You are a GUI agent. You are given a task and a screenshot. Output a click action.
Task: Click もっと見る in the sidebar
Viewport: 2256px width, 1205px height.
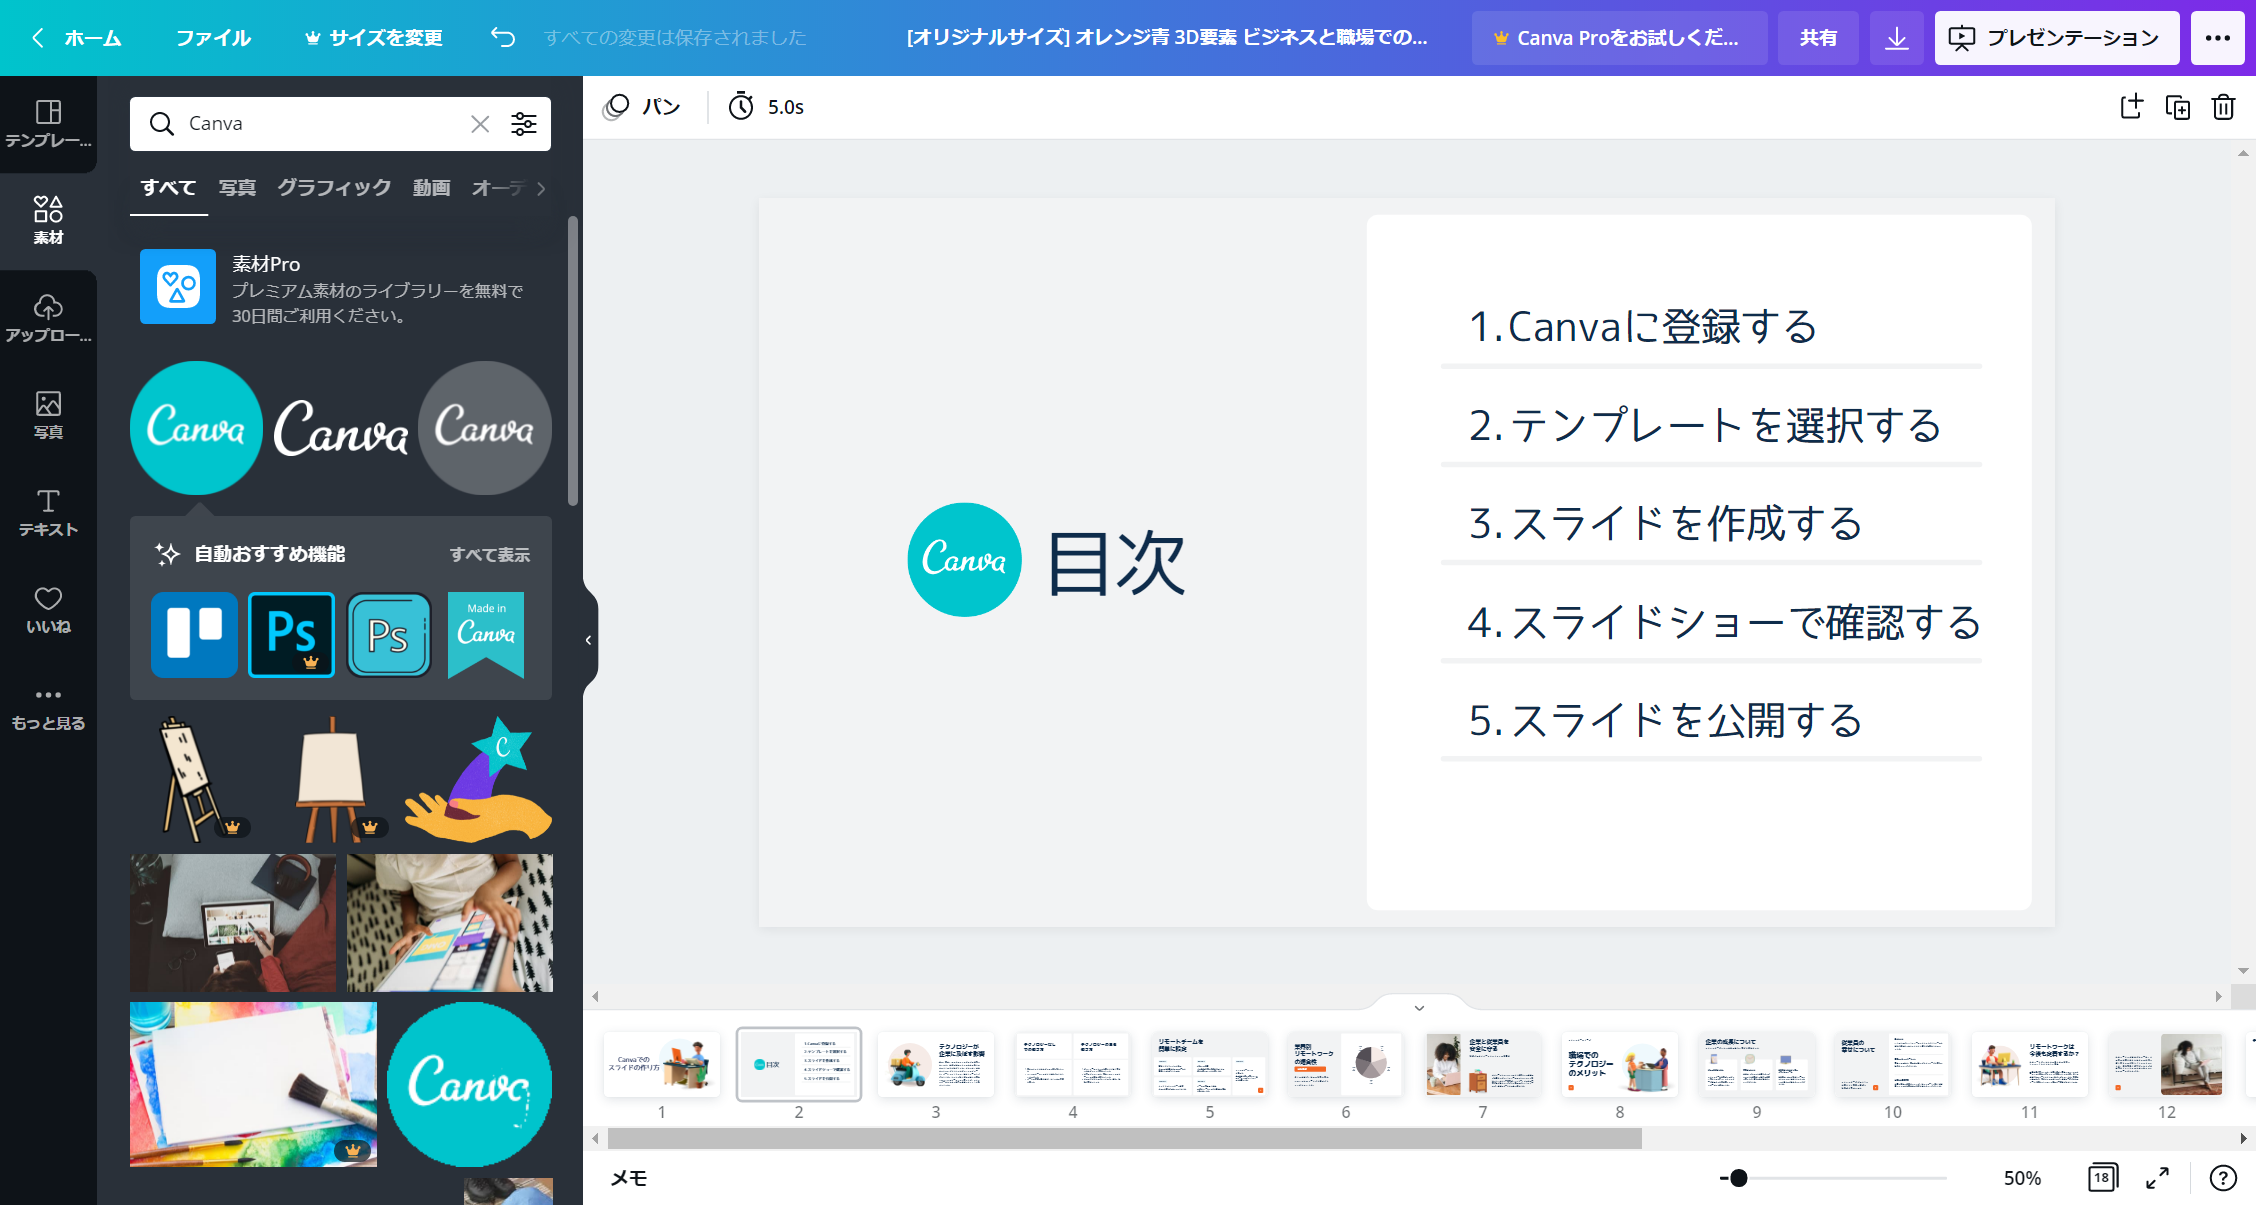tap(48, 707)
